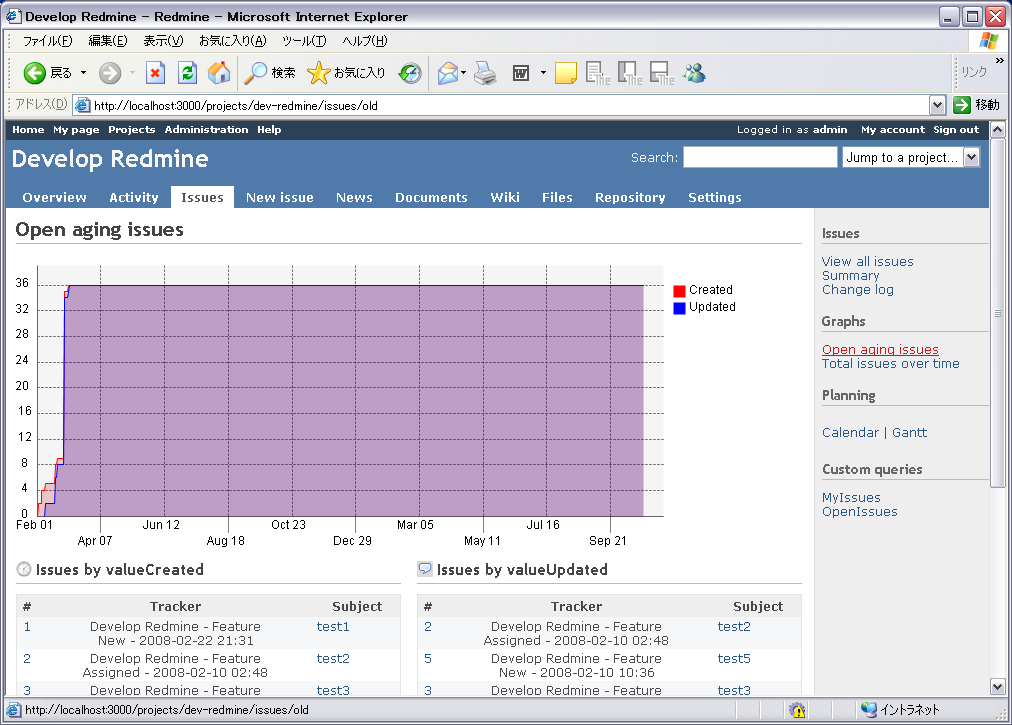Open the project Settings tab

(x=714, y=198)
